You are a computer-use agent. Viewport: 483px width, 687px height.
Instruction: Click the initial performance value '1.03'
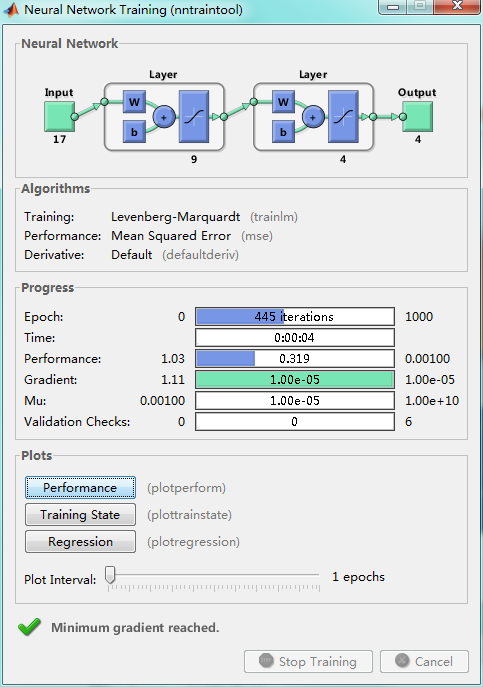(x=173, y=358)
